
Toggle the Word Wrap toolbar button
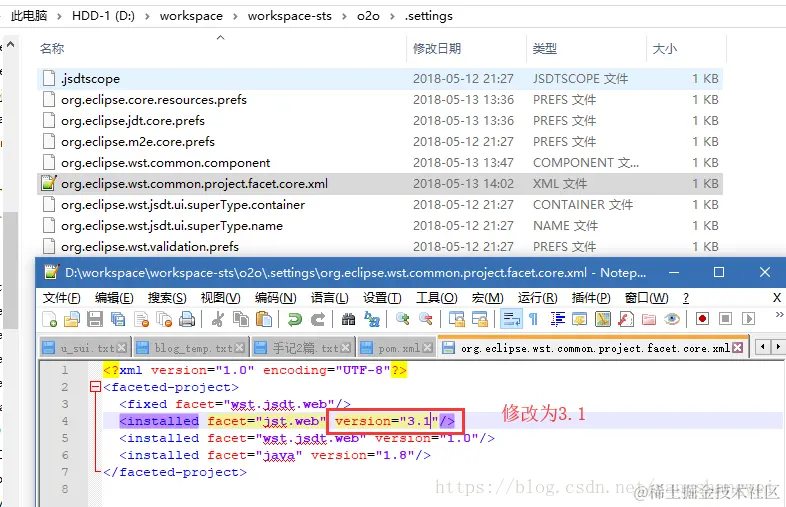click(511, 319)
